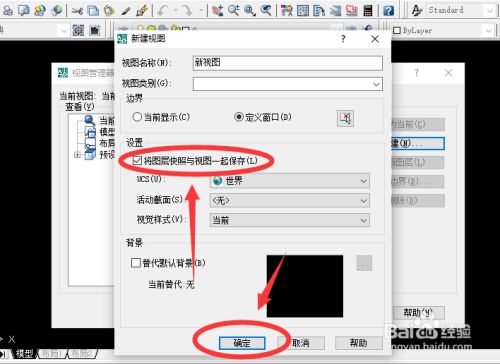Select the Pan hand tool
500x364 pixels.
tap(217, 11)
